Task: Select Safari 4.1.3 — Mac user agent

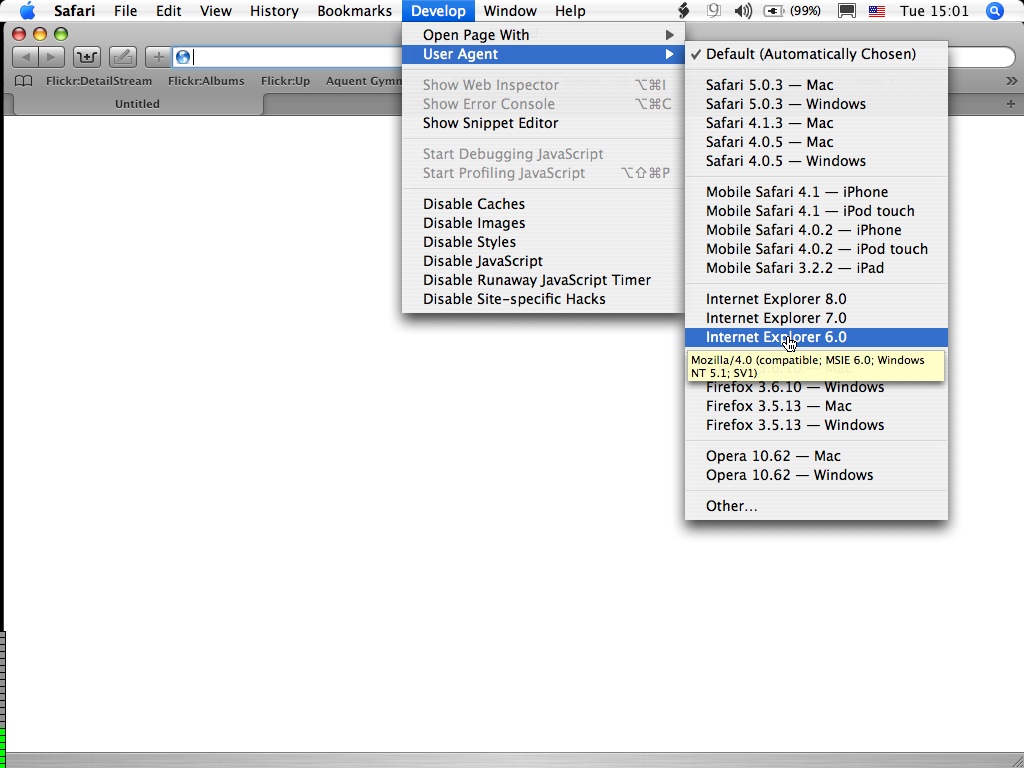Action: [816, 123]
